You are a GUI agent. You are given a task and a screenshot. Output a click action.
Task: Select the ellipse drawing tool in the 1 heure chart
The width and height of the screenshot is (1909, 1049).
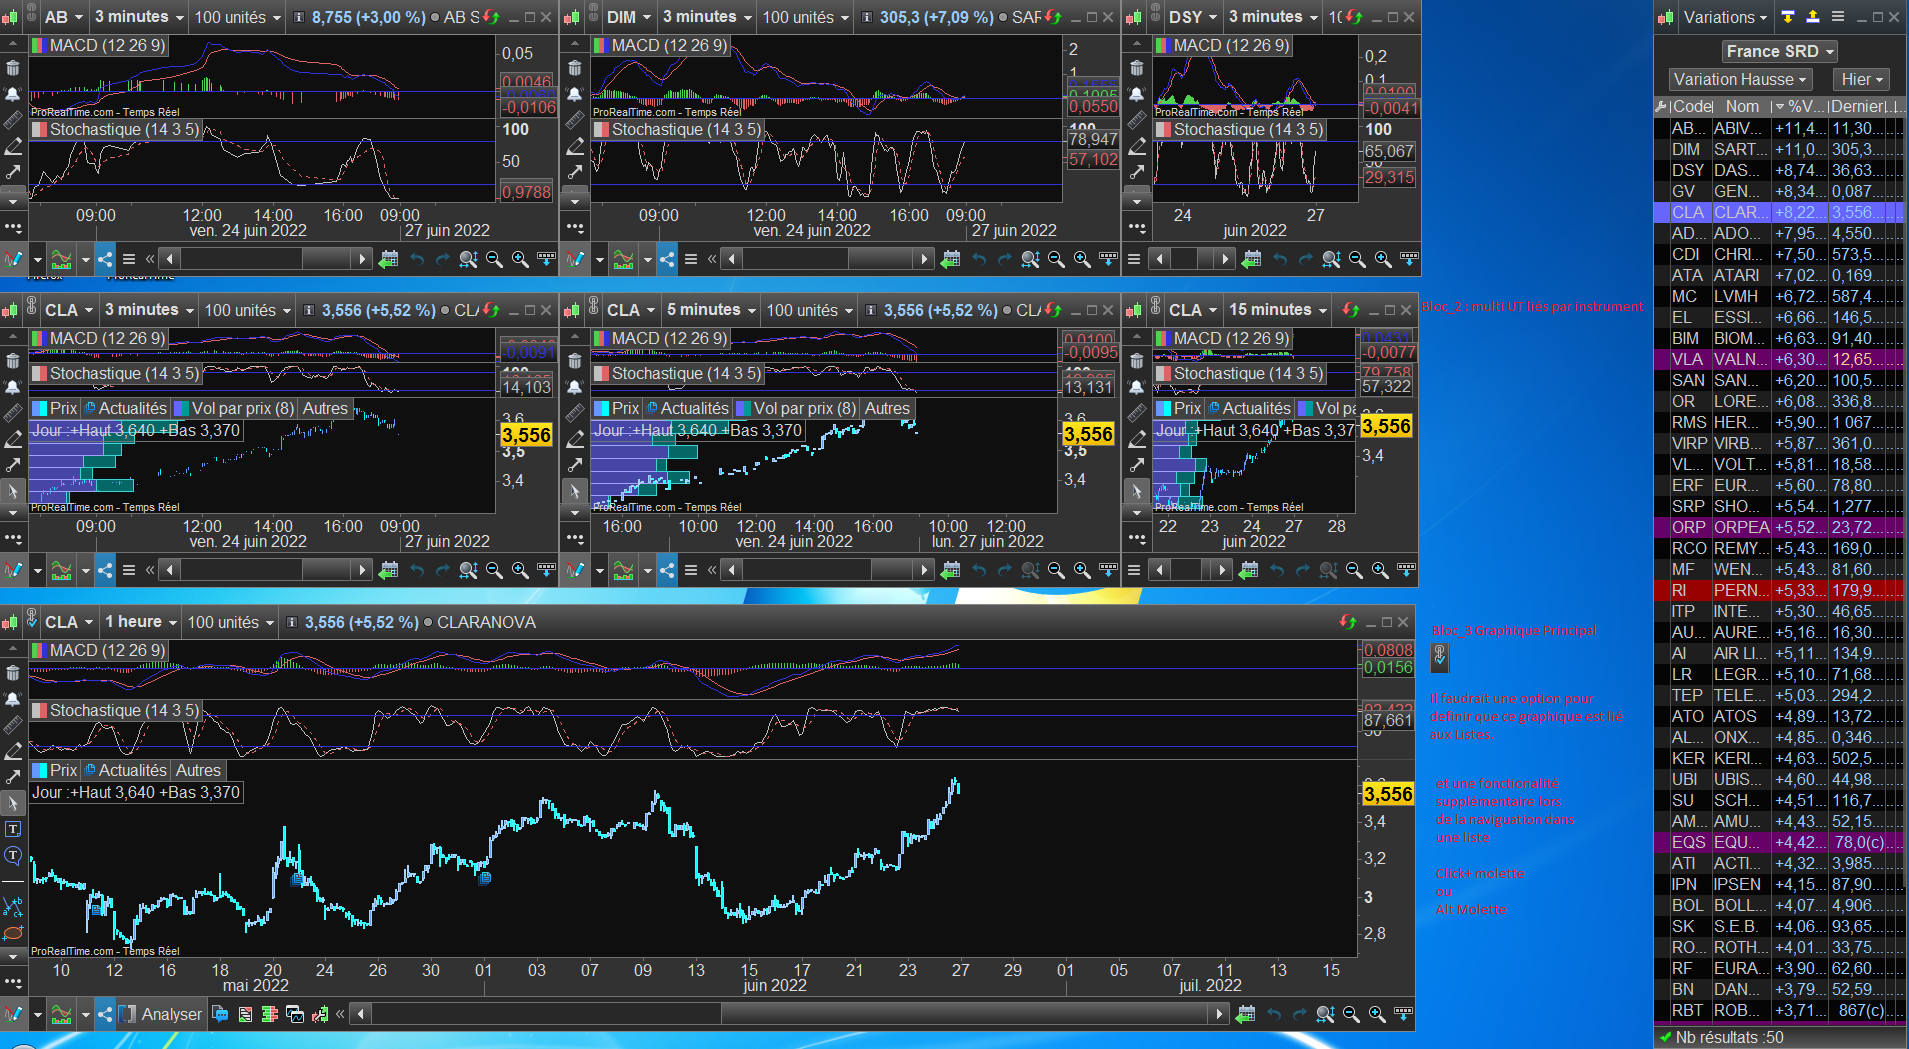point(13,933)
